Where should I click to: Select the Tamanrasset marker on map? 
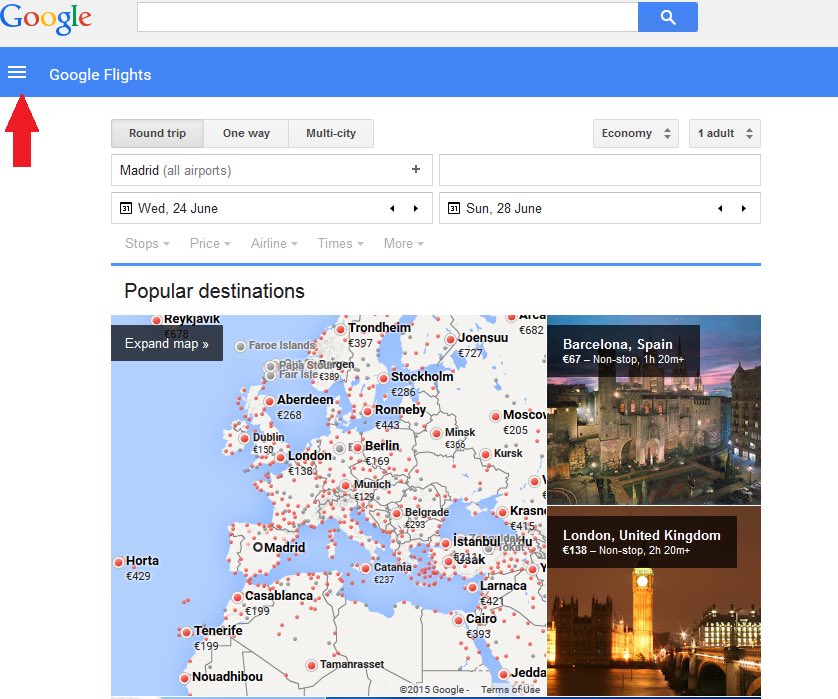click(312, 665)
